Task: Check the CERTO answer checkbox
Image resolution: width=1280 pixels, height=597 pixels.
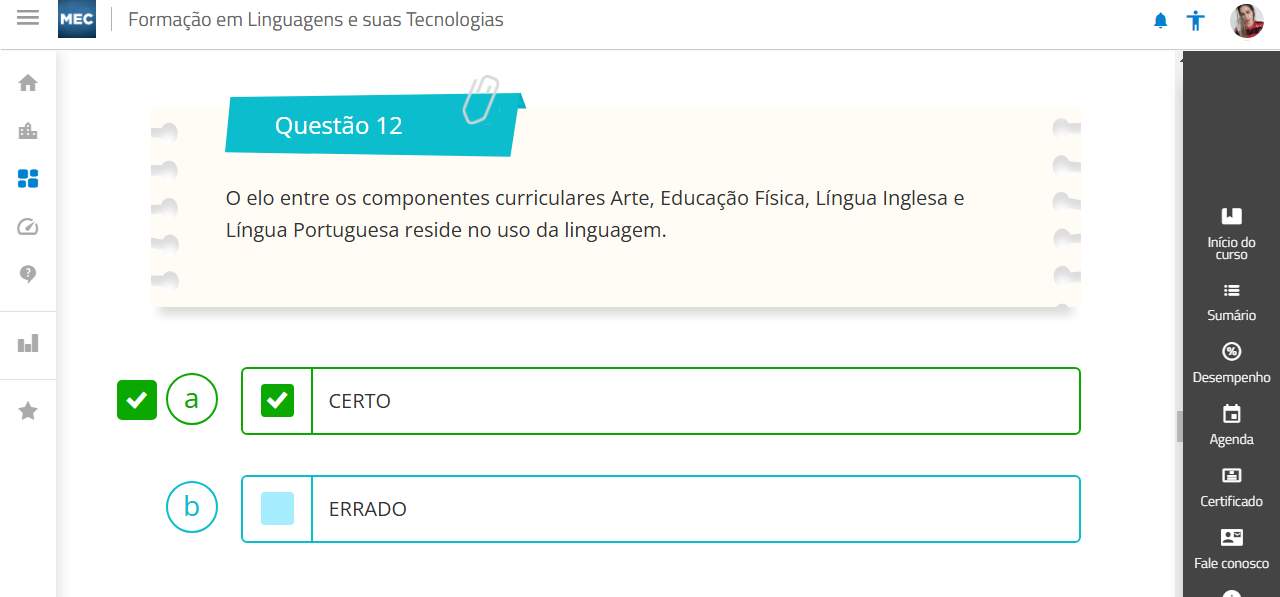Action: [277, 401]
